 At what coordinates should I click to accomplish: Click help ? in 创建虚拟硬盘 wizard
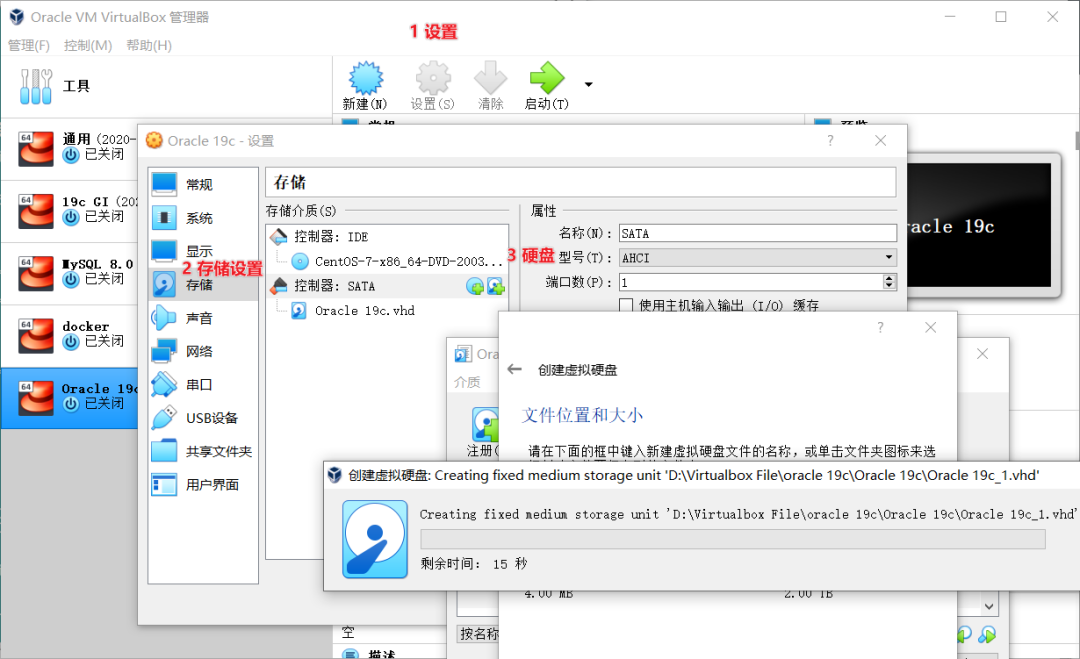[x=880, y=327]
